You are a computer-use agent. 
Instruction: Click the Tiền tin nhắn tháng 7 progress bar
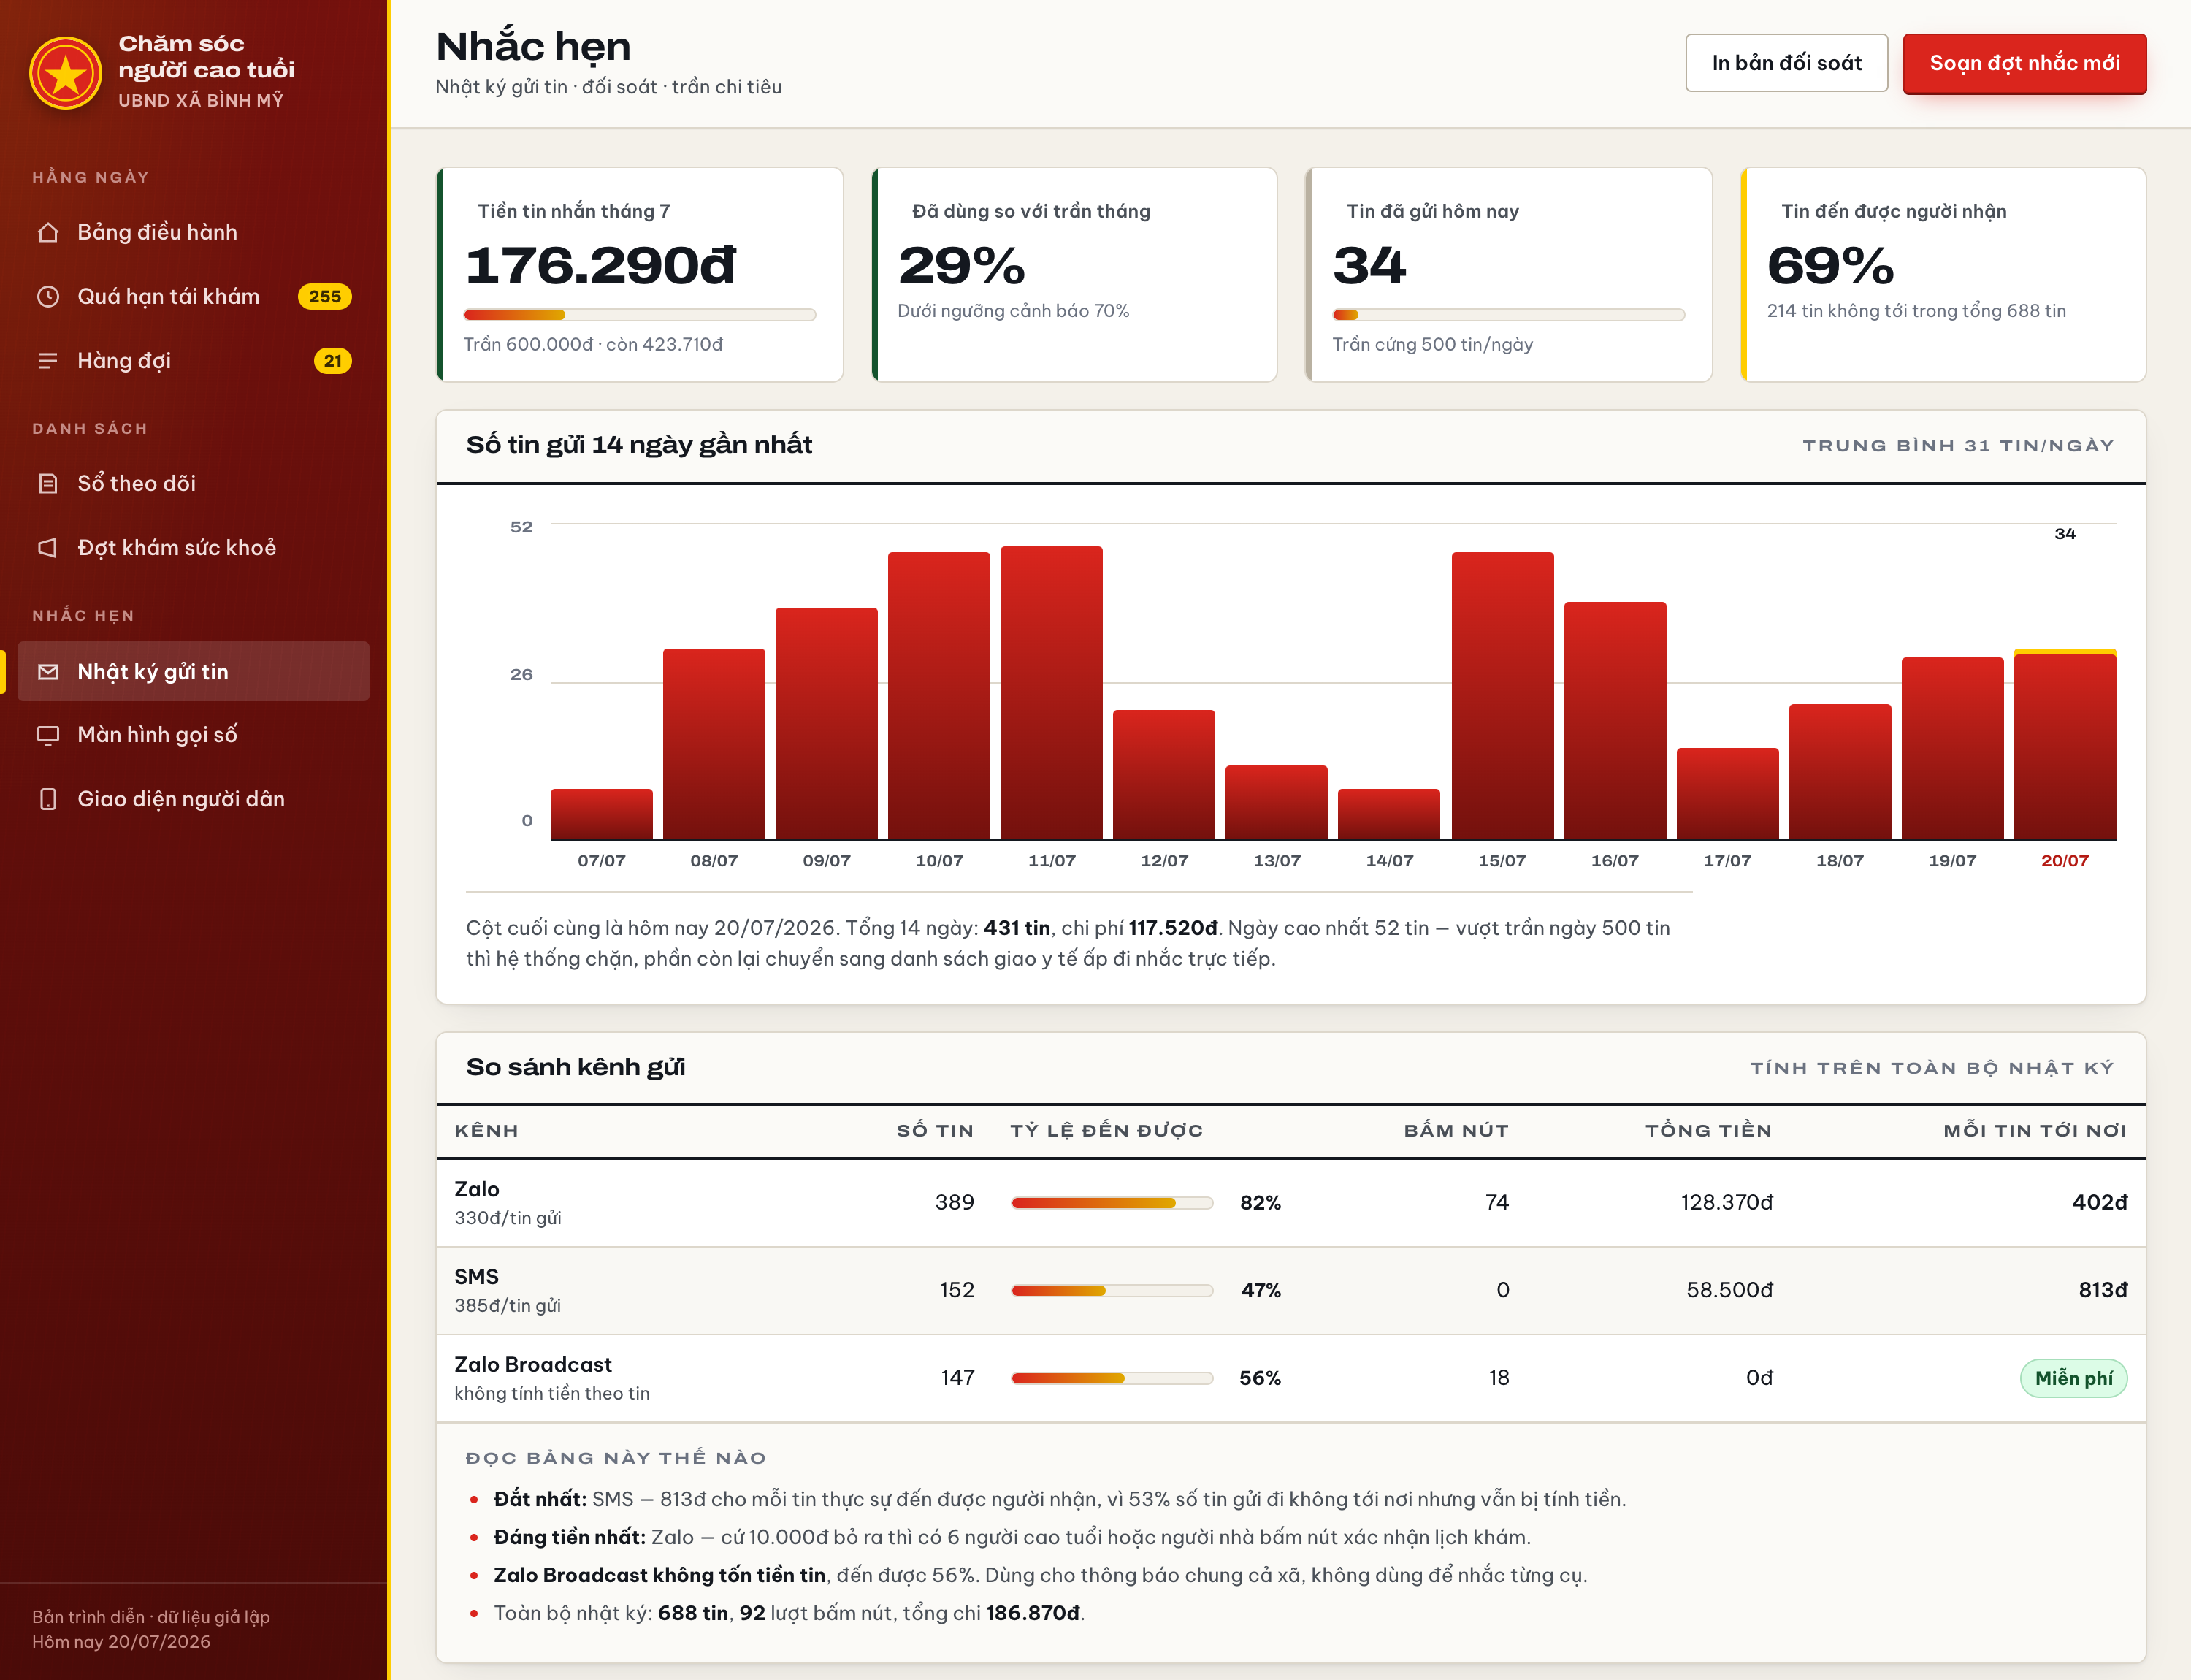640,315
